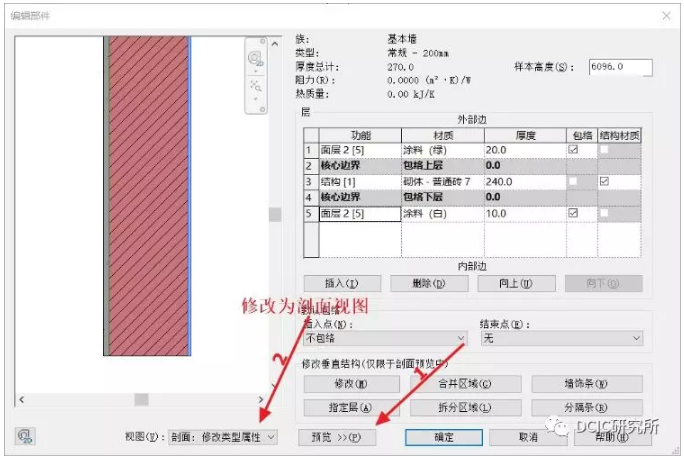This screenshot has width=684, height=457.
Task: Click the 包络下层 cell in row 4
Action: coord(442,197)
